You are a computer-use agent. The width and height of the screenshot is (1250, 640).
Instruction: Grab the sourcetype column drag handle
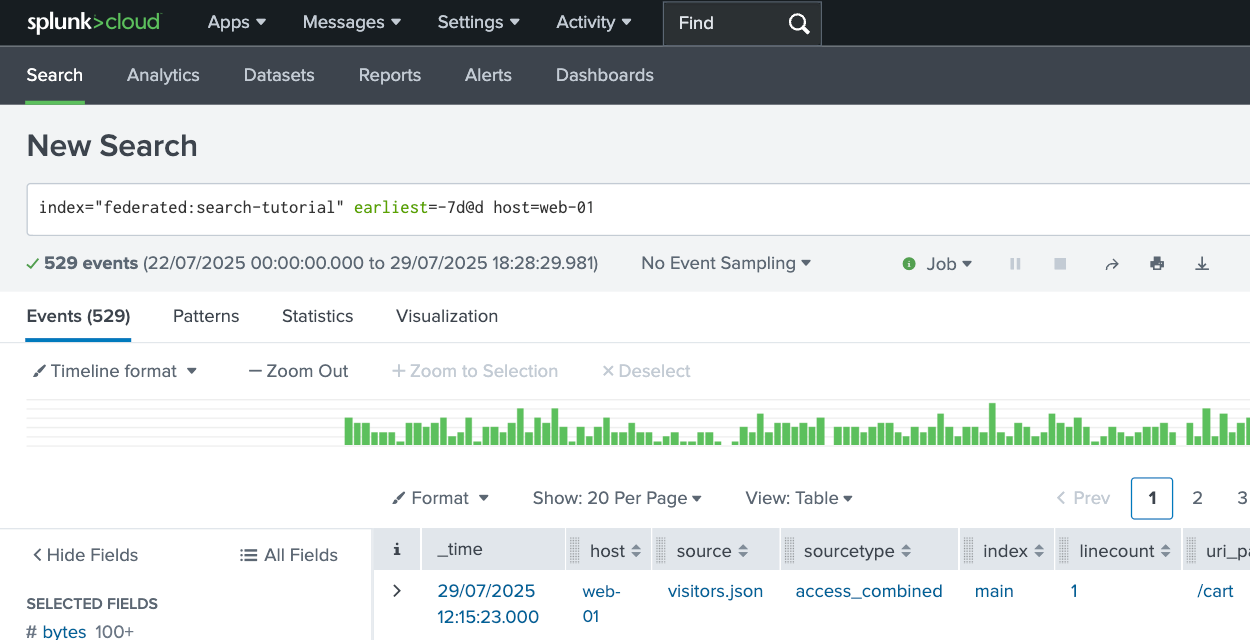(x=789, y=551)
